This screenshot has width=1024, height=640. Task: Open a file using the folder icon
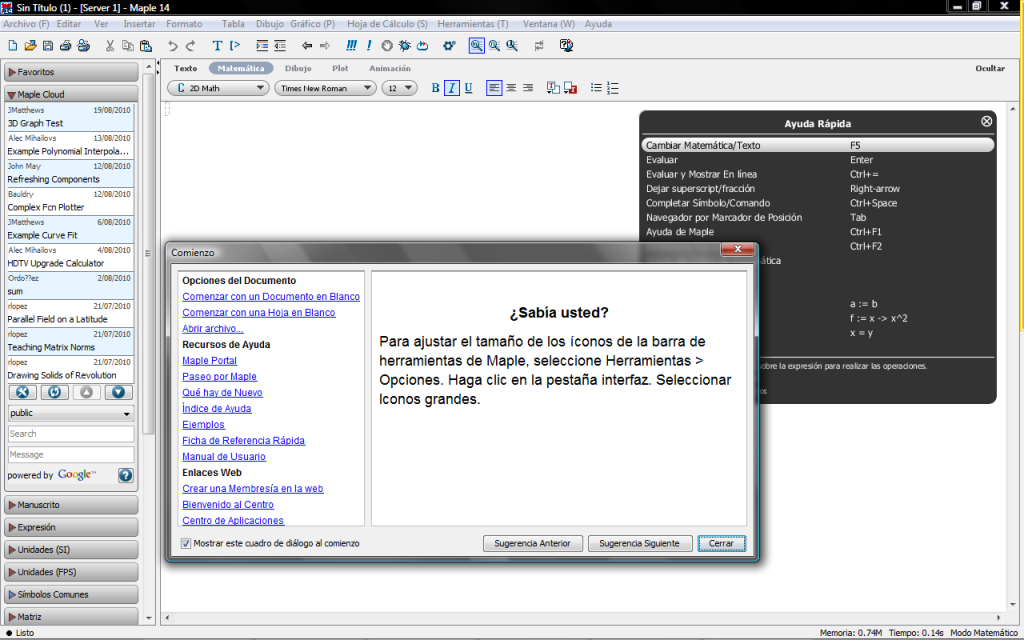30,46
